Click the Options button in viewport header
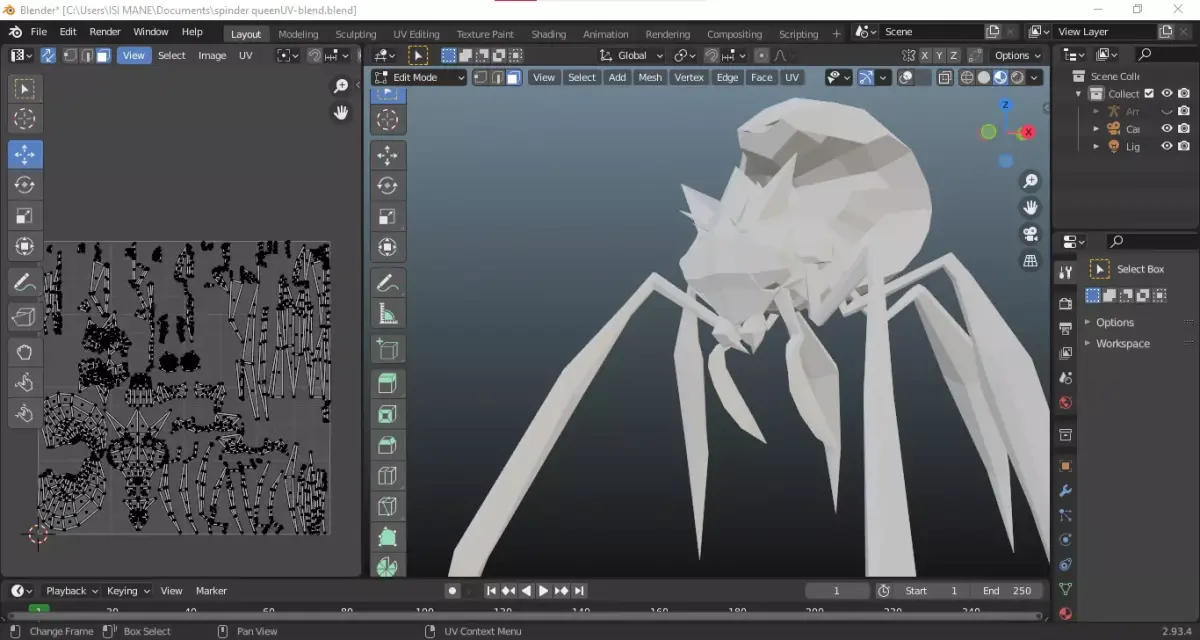 [x=1017, y=55]
